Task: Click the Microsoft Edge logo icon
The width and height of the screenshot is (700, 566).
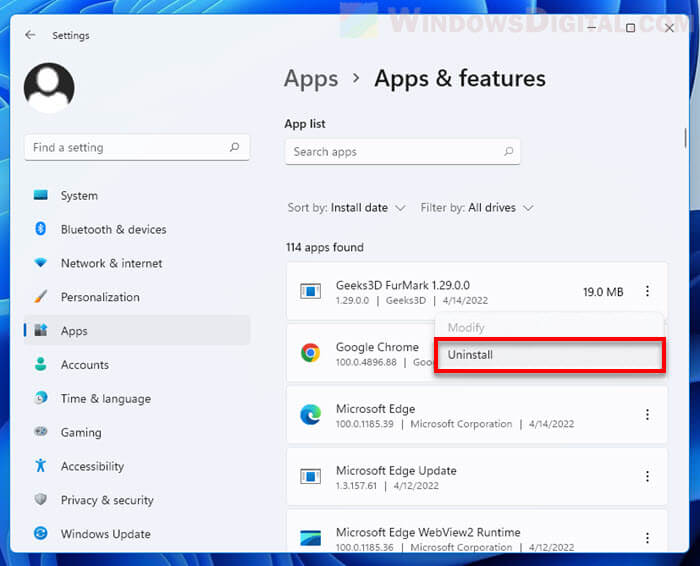Action: [310, 415]
